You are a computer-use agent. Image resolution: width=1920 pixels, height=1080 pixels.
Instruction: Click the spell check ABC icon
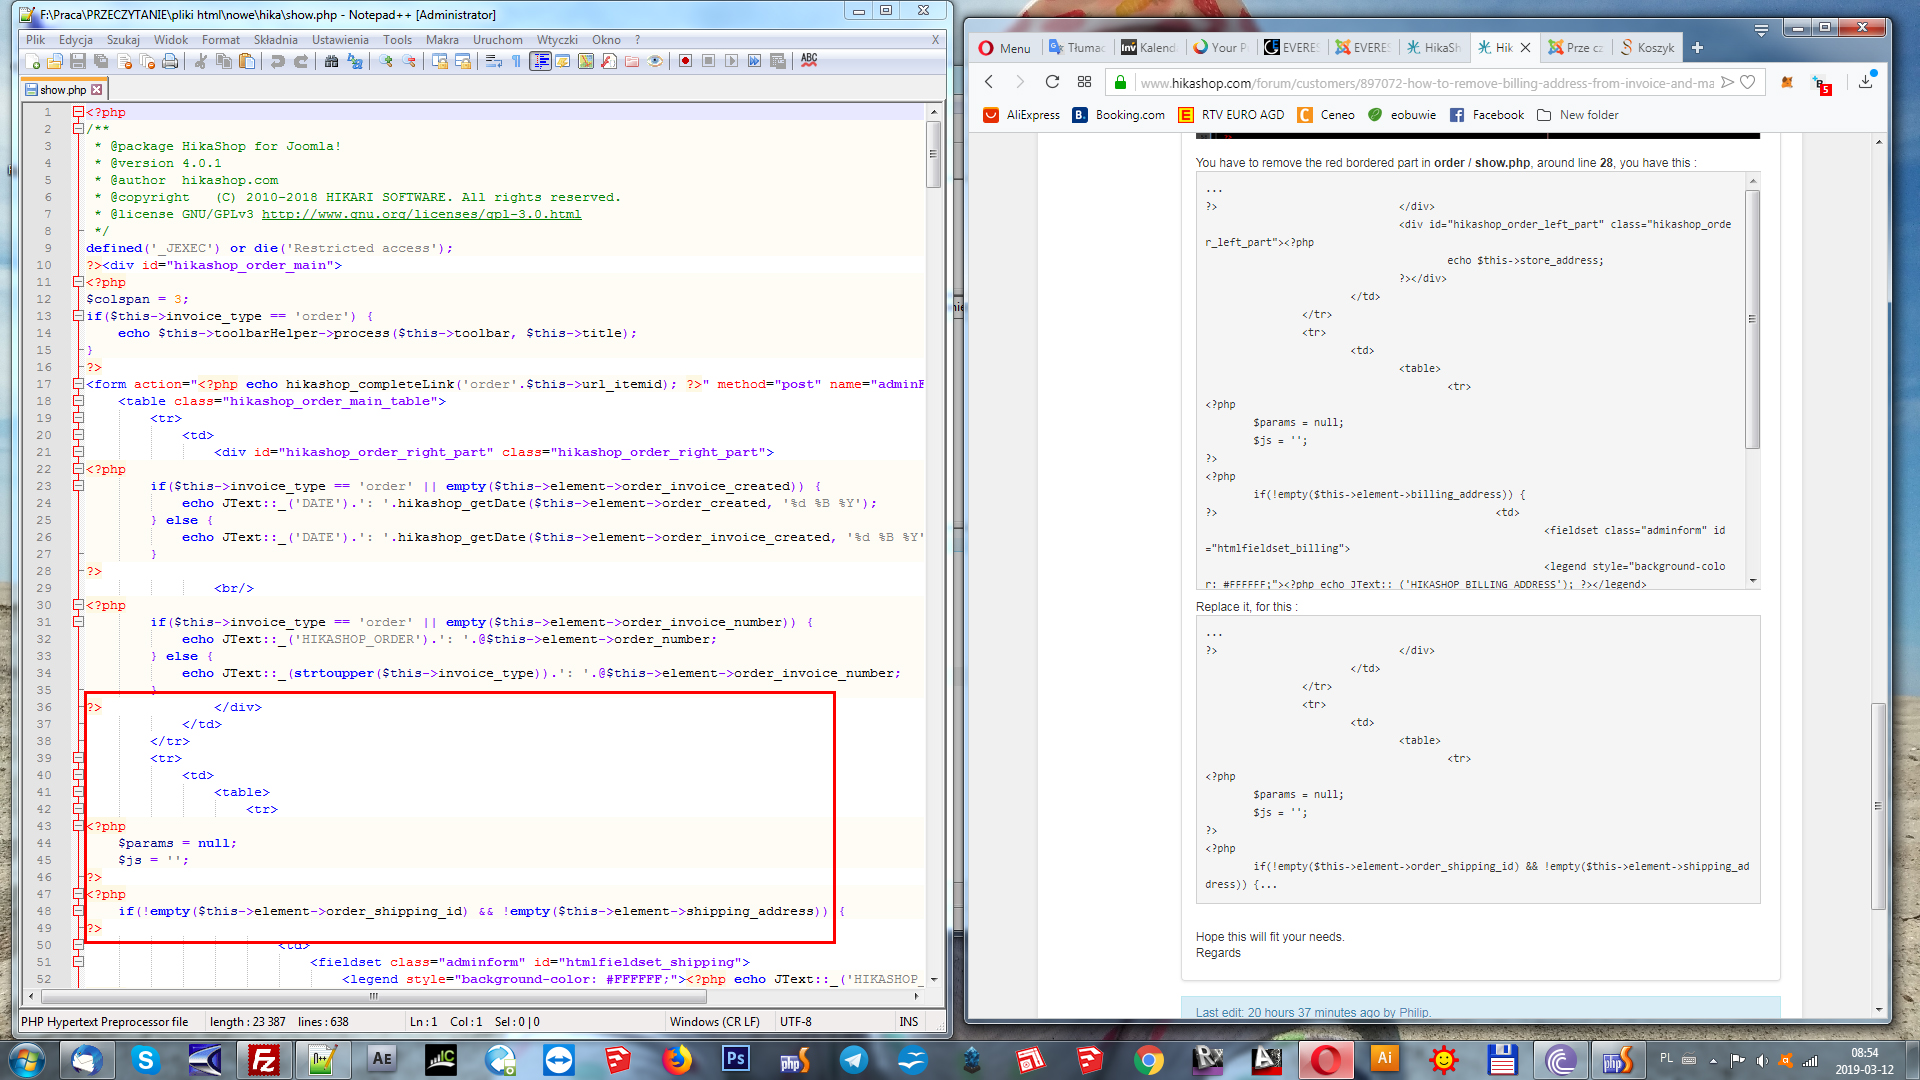point(809,60)
